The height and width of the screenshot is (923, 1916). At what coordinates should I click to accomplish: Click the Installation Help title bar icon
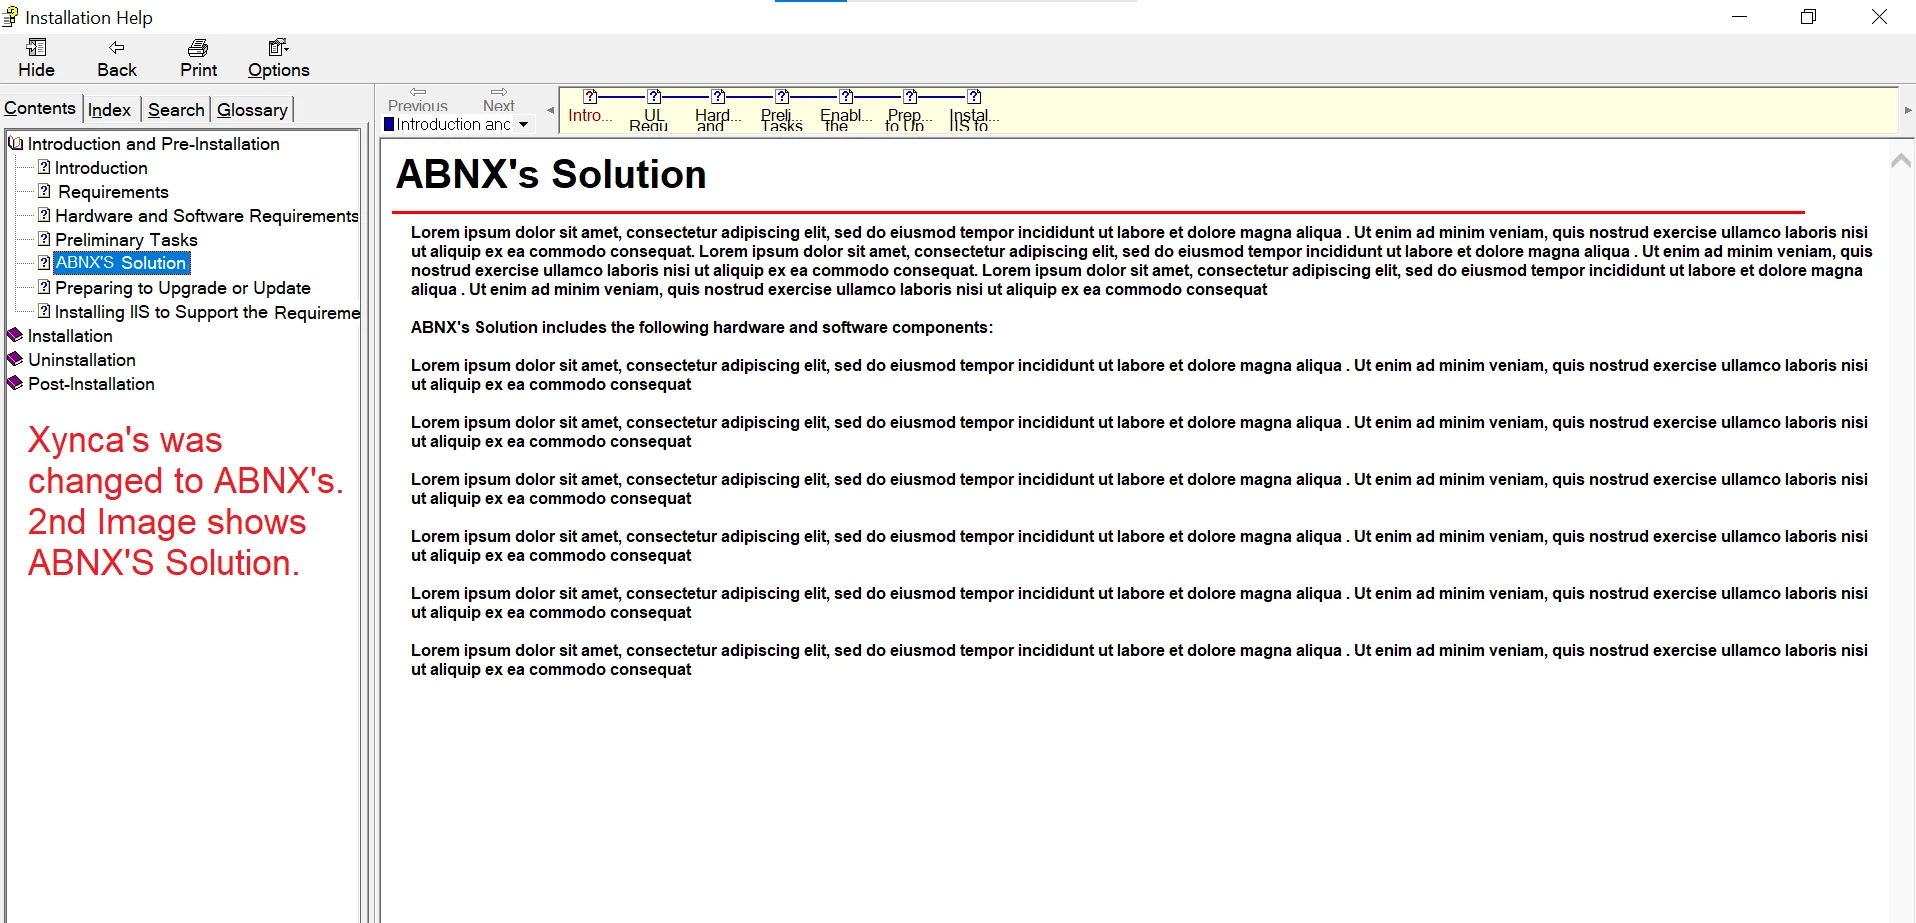(10, 17)
